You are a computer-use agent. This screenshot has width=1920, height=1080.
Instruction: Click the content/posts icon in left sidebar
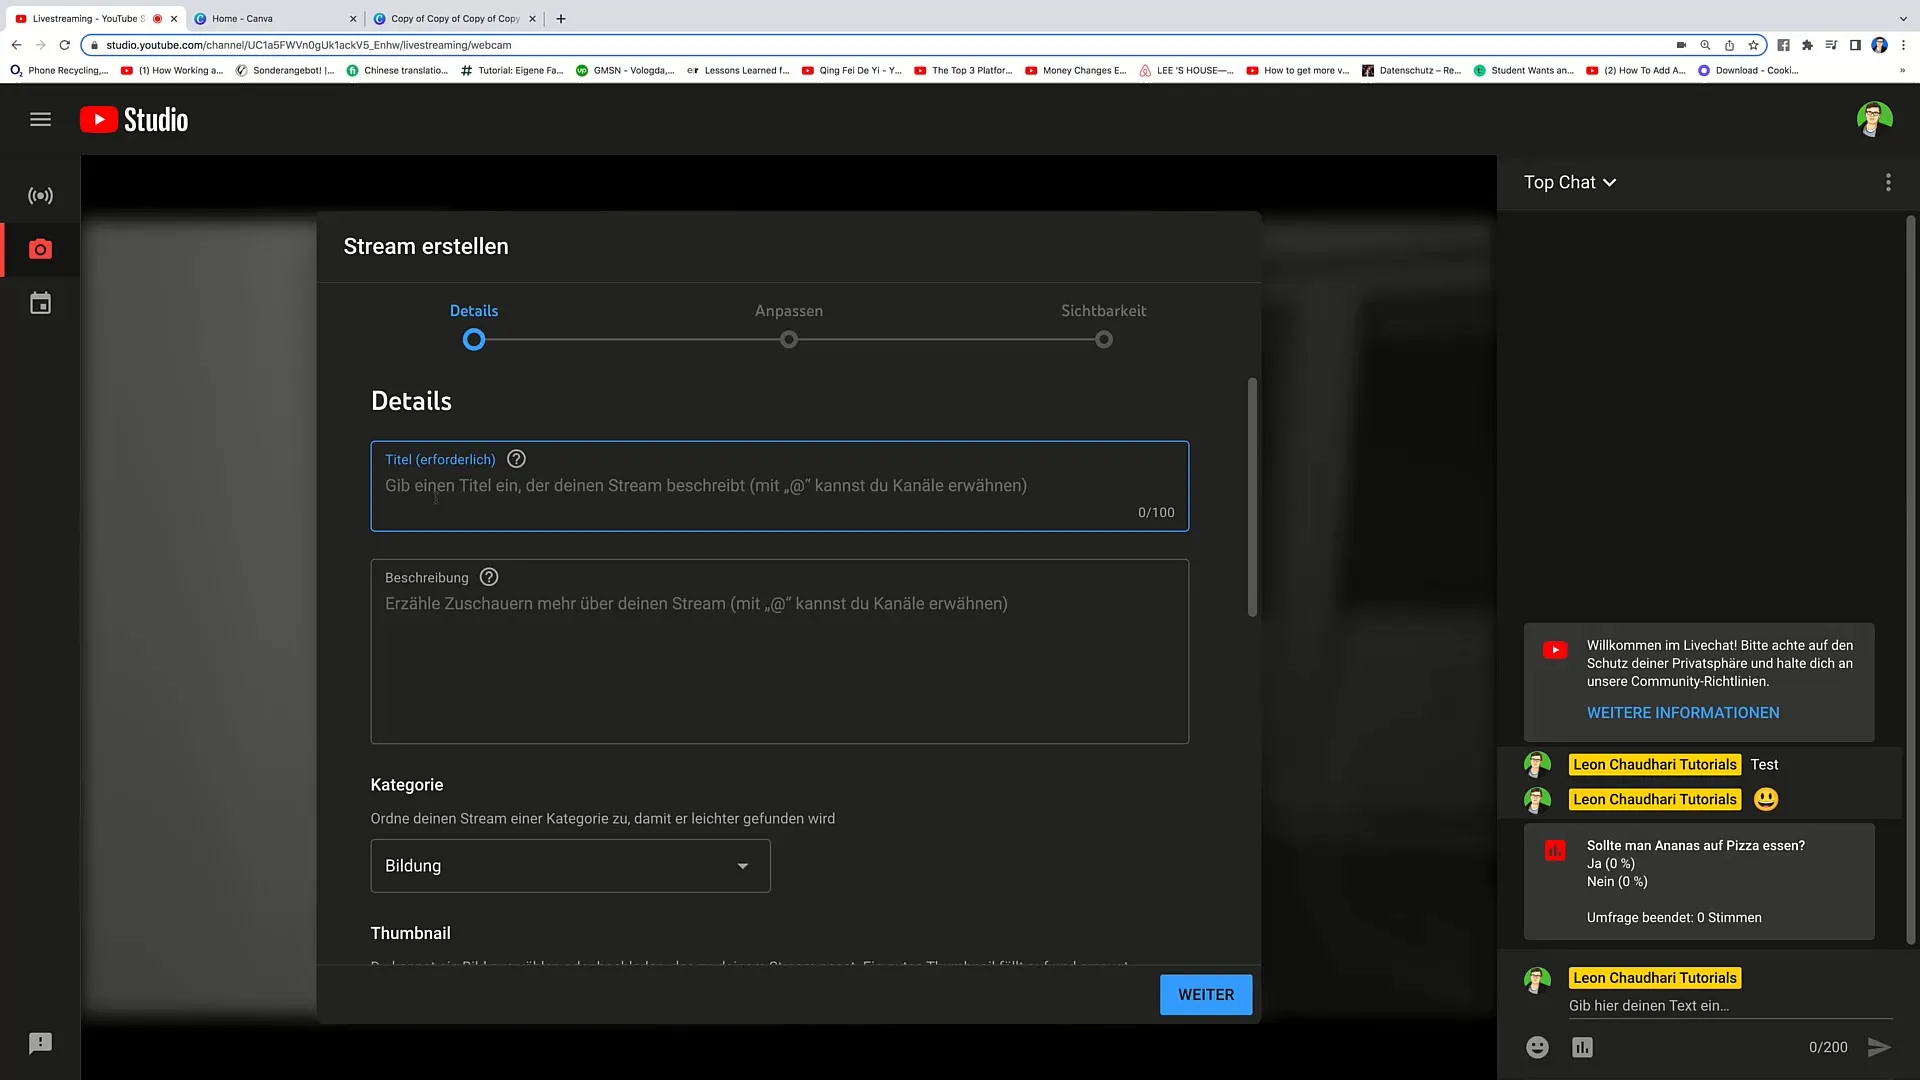pos(40,303)
